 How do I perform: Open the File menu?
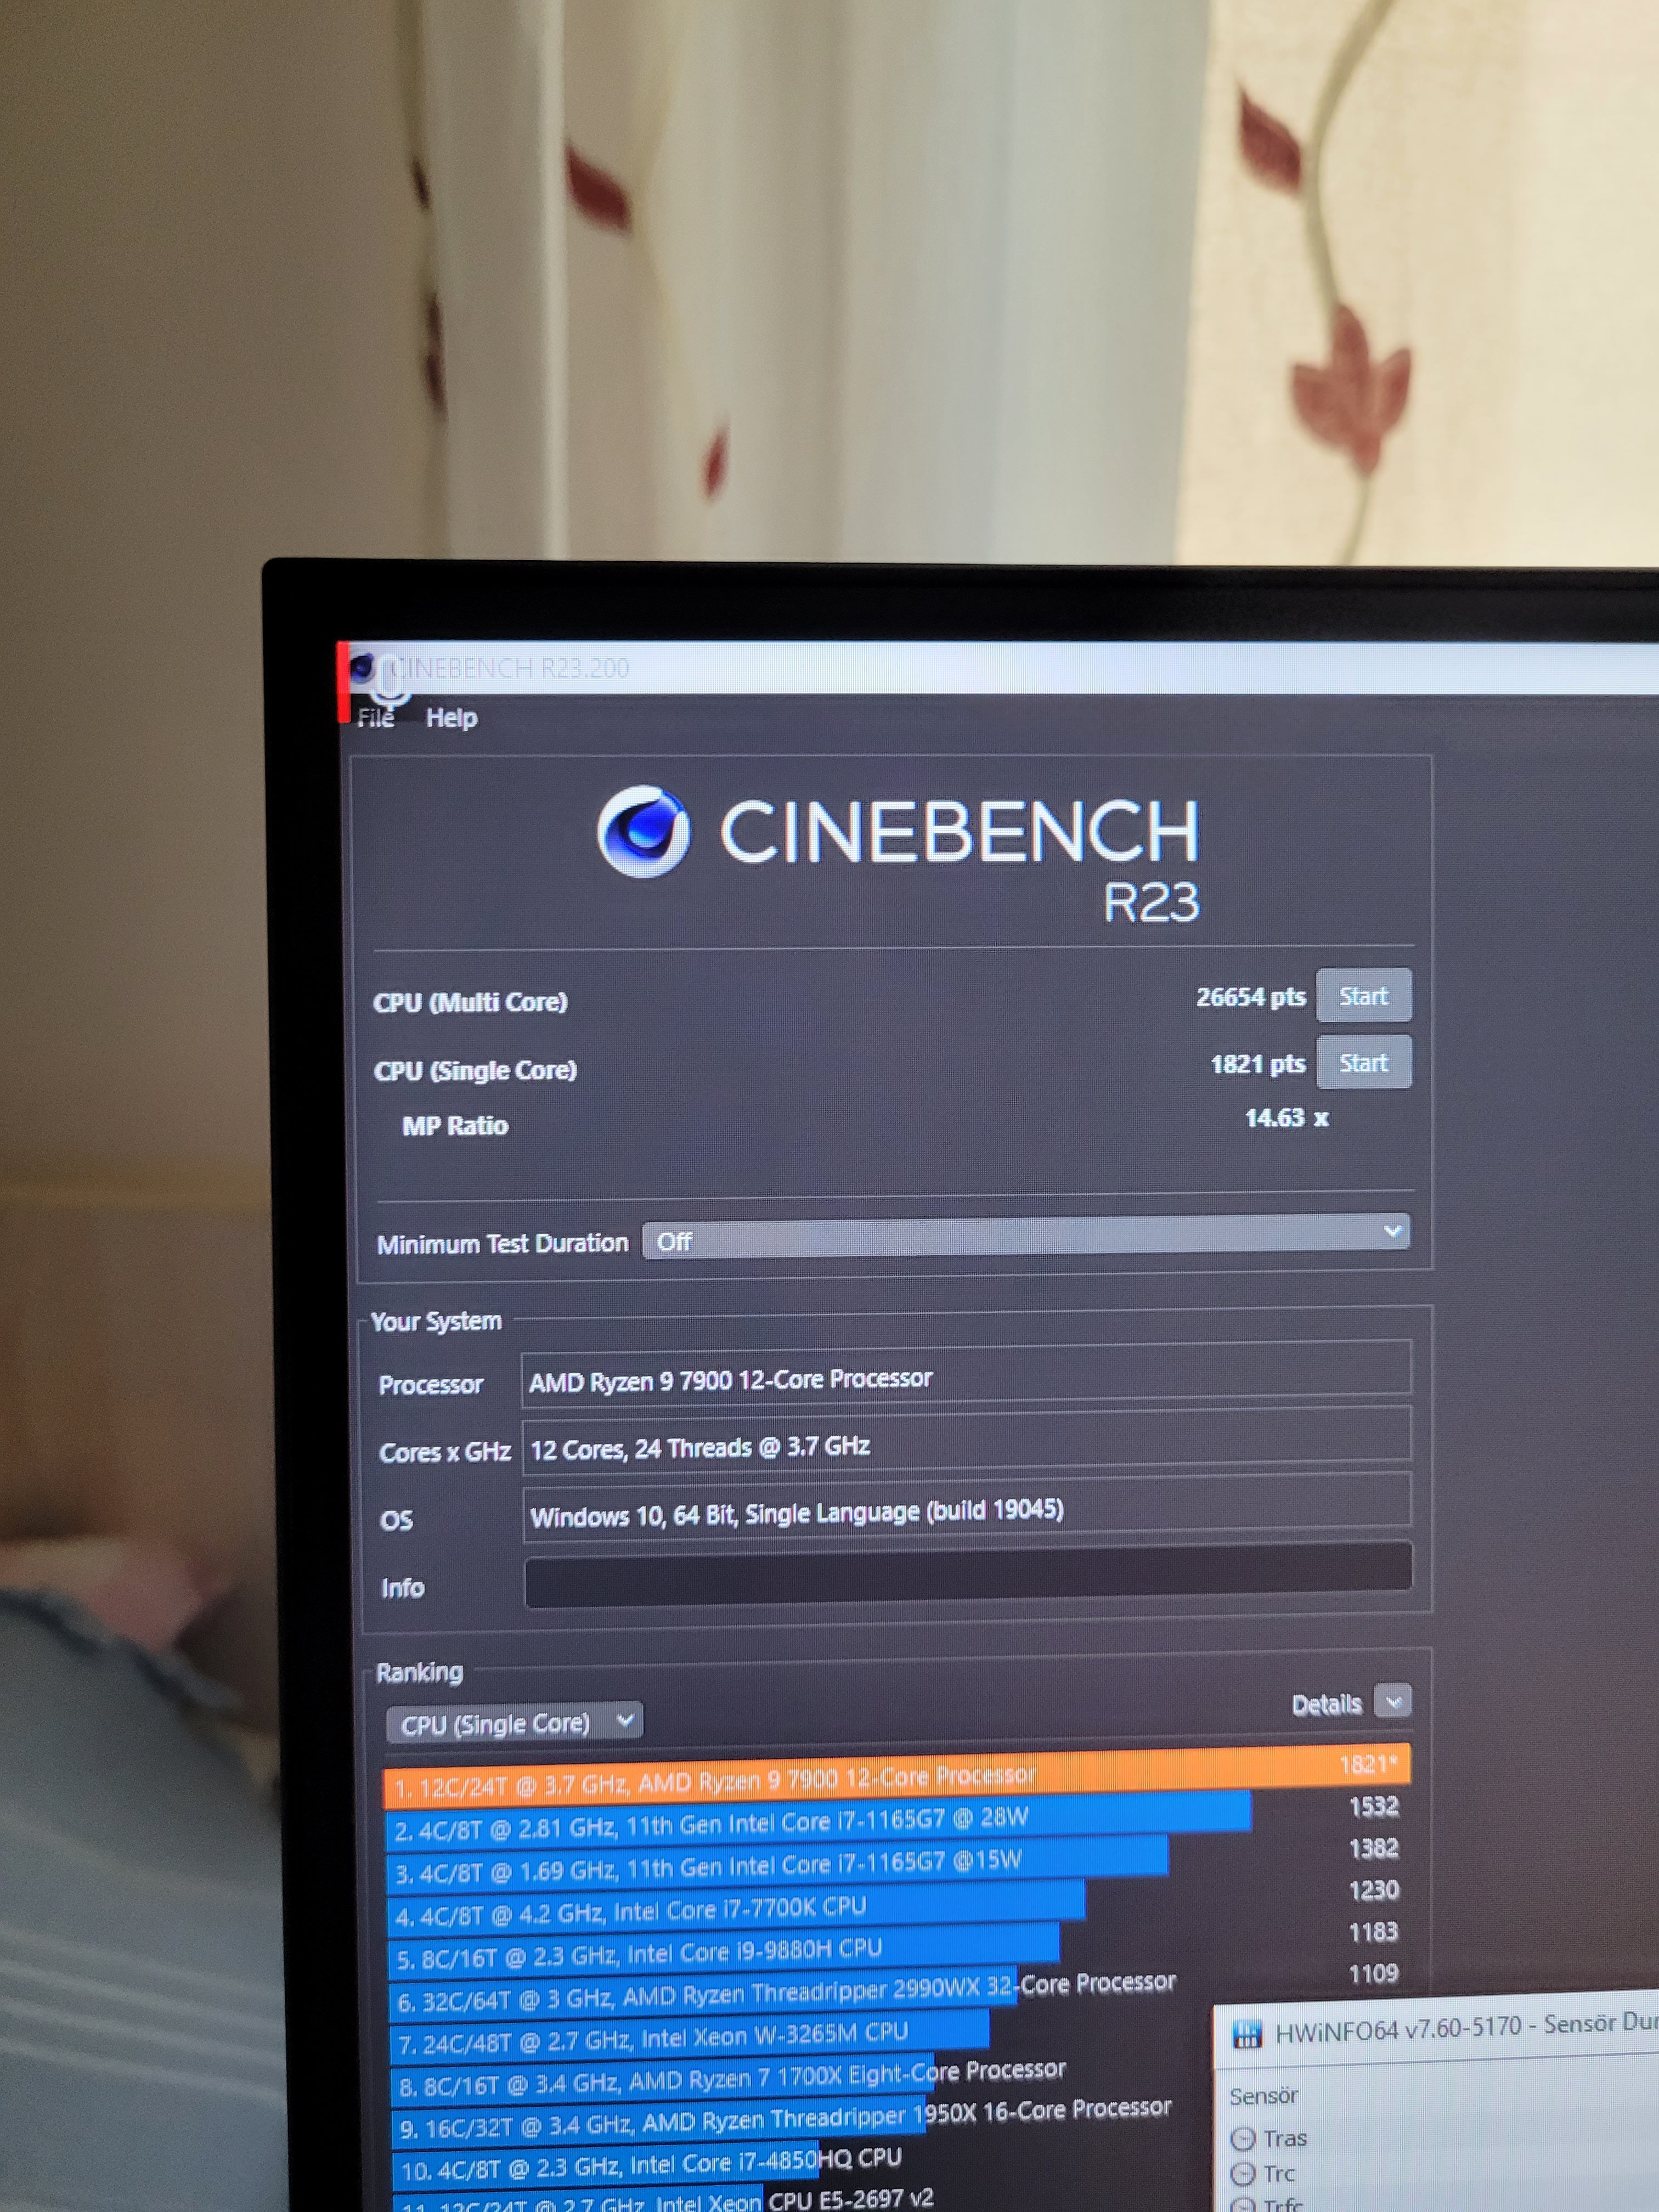[376, 717]
